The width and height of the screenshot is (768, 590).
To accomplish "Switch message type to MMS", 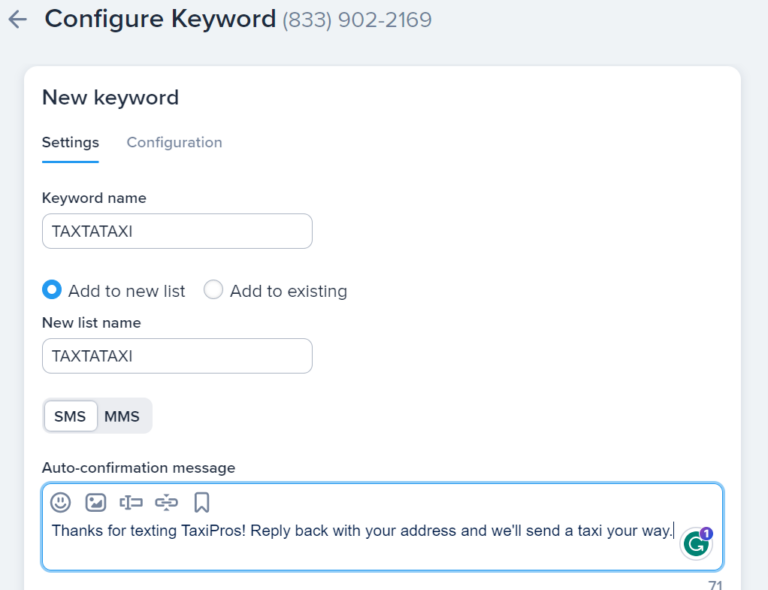I will click(x=122, y=416).
